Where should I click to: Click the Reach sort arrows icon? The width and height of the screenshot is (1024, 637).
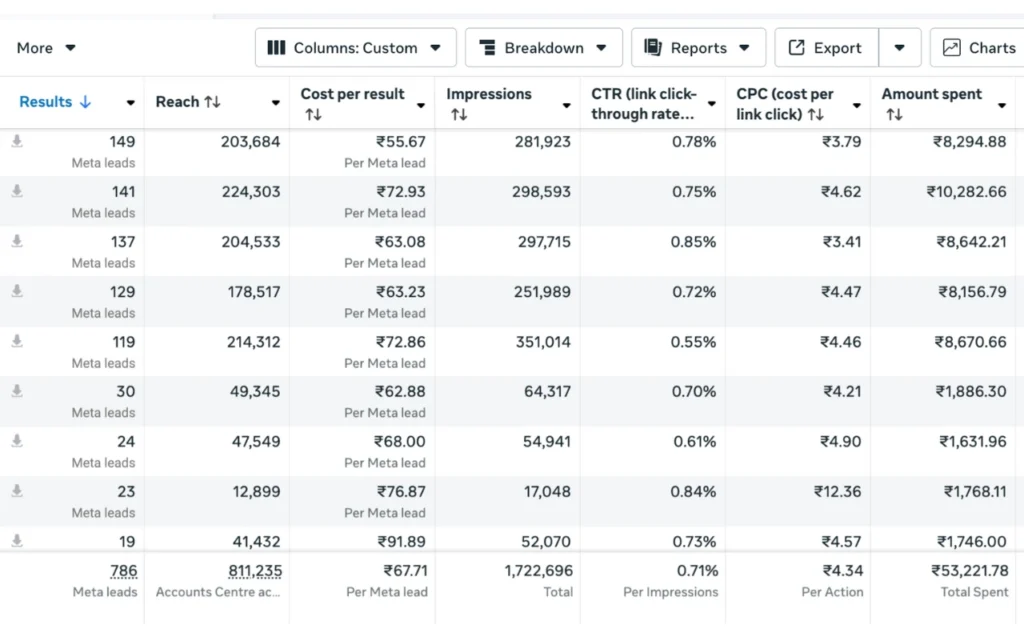pyautogui.click(x=212, y=102)
